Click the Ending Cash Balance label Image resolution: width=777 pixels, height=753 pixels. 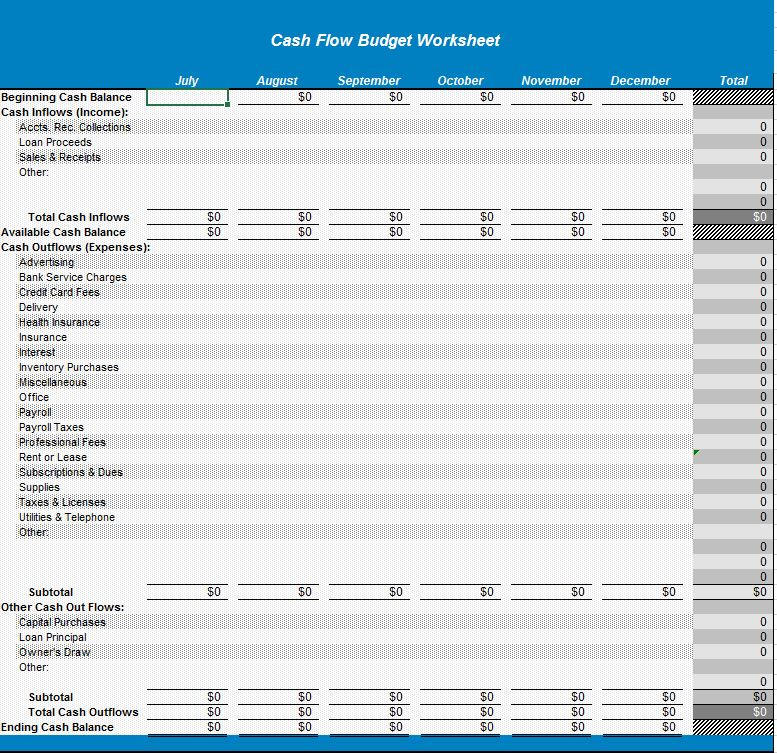[x=57, y=727]
